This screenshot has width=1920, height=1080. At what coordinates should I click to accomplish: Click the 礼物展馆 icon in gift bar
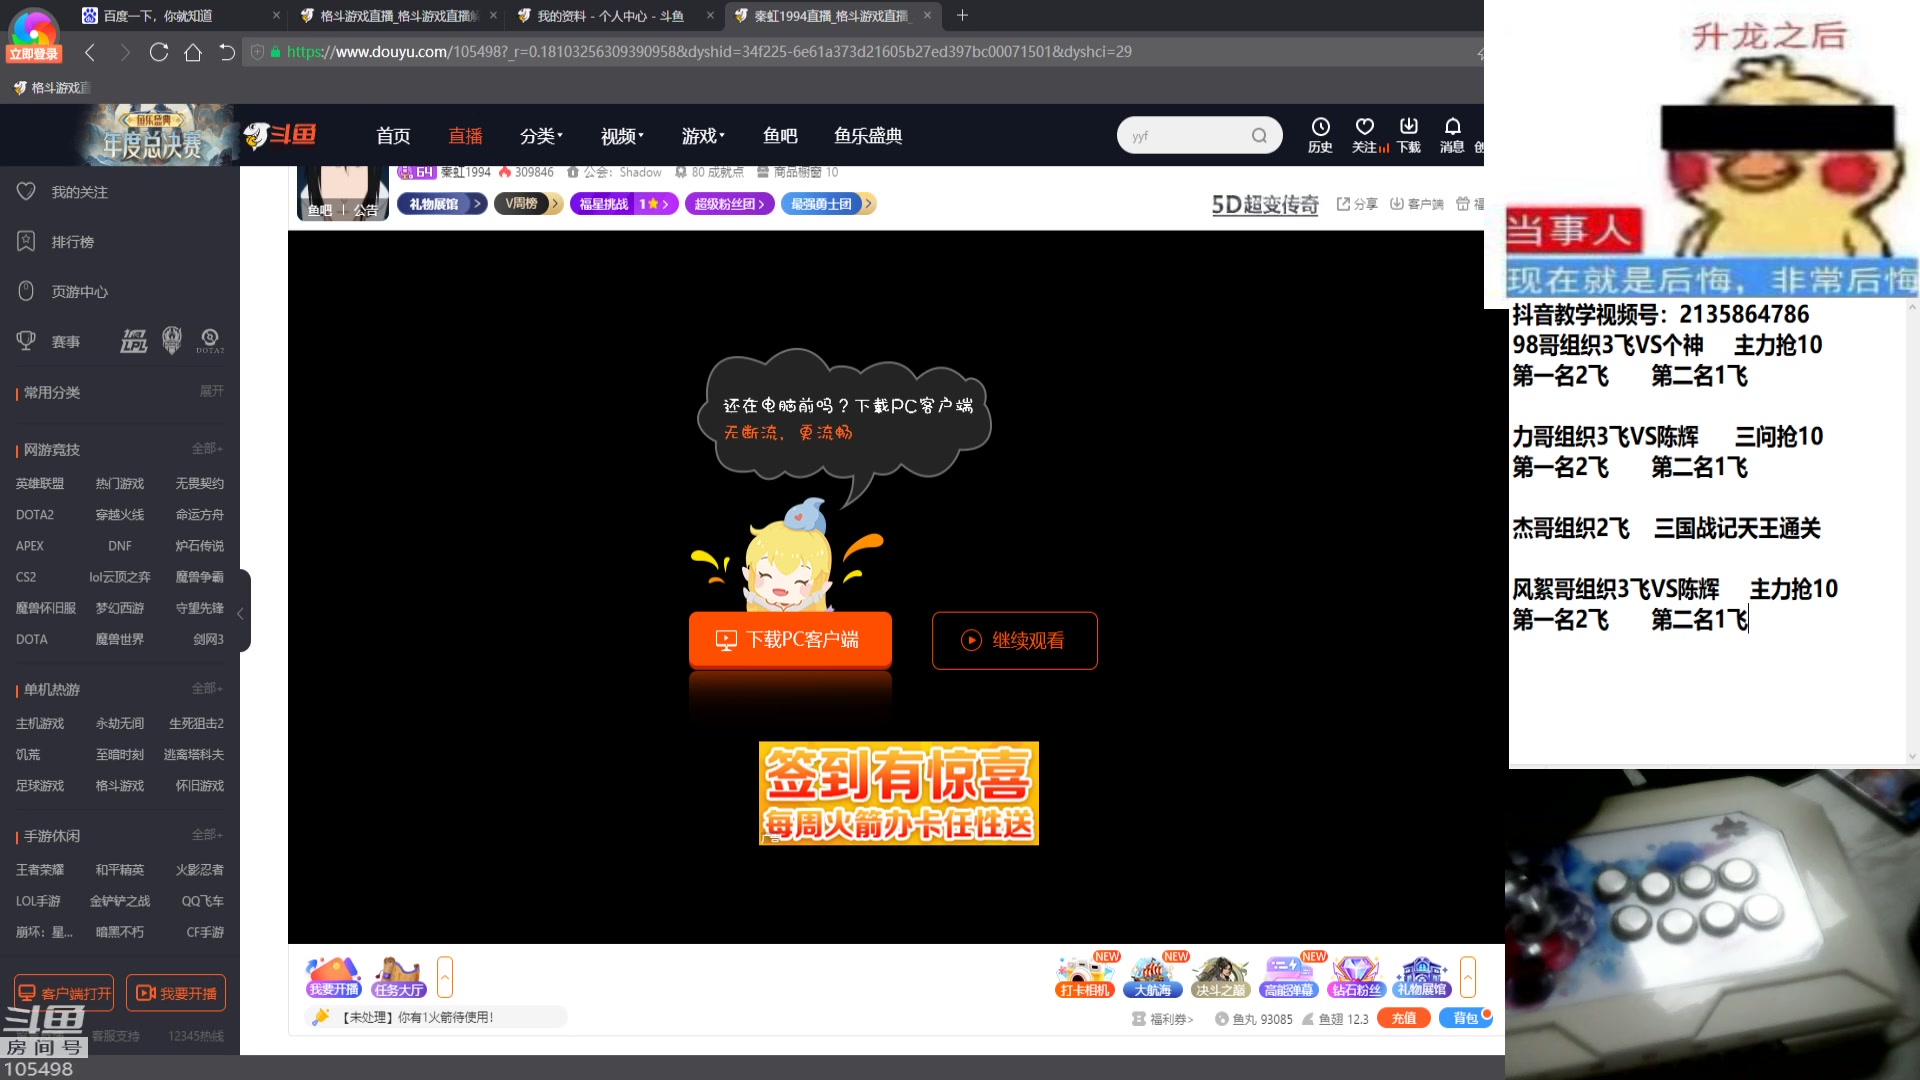(x=1422, y=977)
